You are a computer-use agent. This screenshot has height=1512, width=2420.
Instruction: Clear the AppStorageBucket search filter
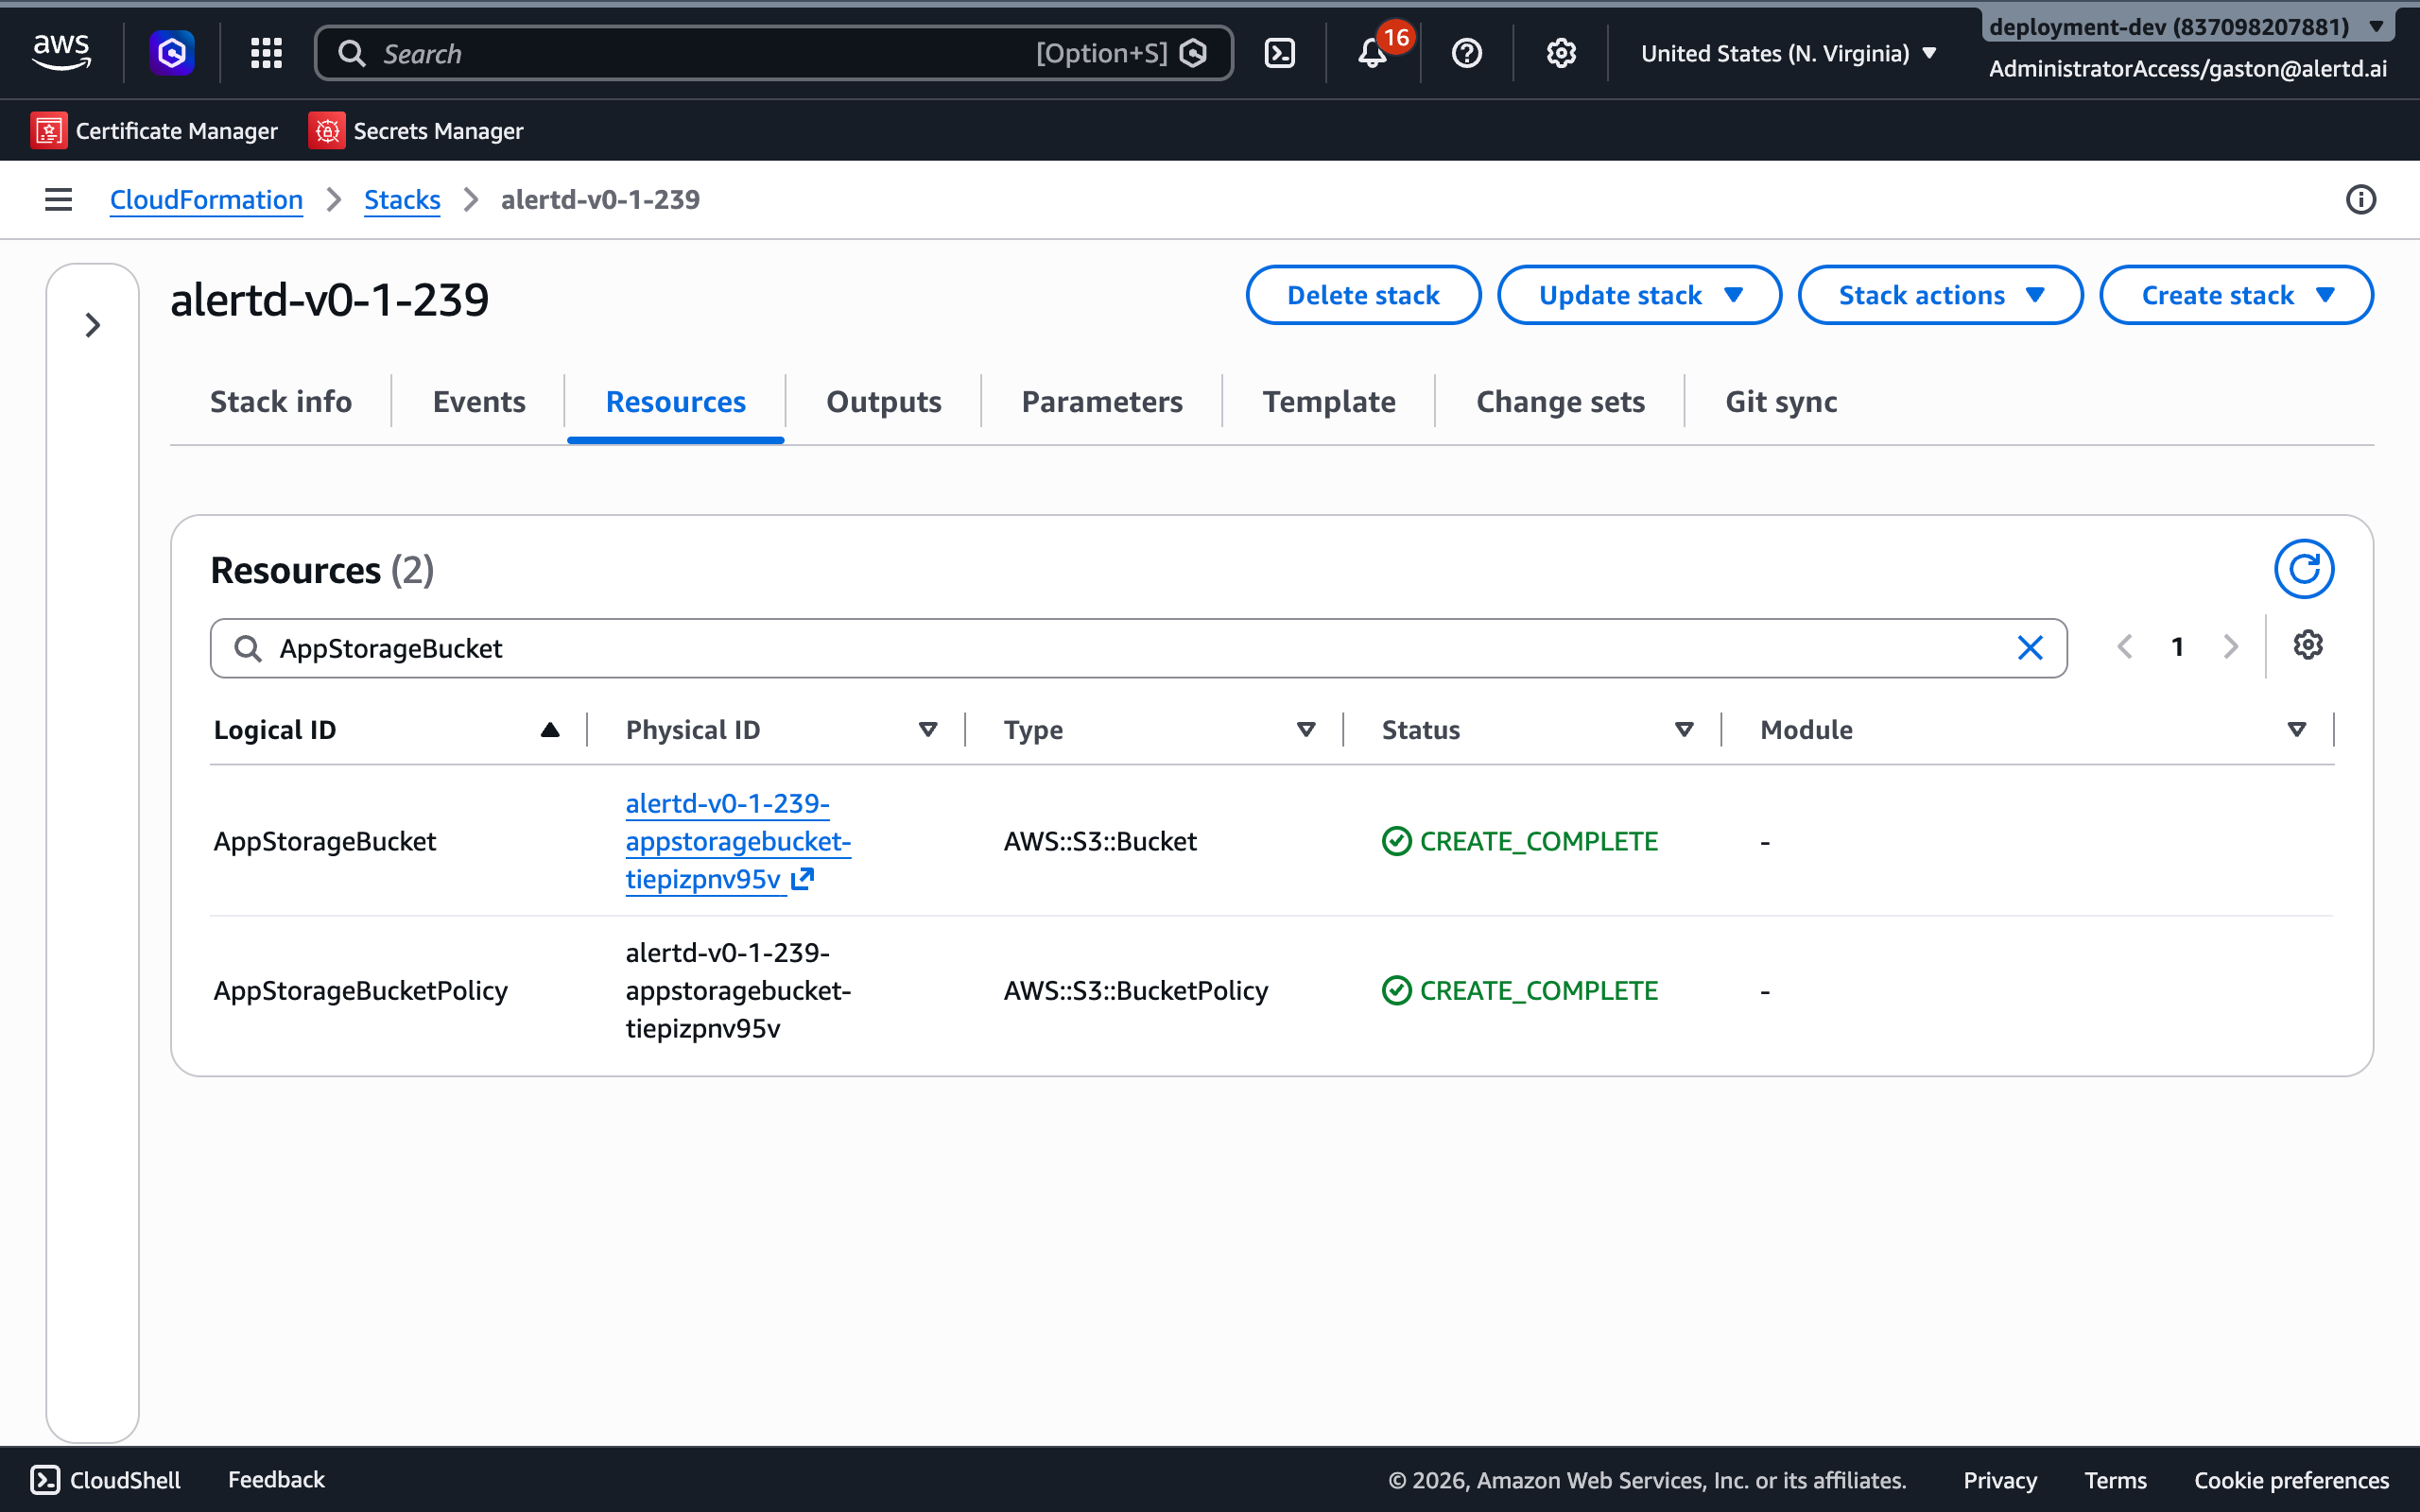point(2030,648)
